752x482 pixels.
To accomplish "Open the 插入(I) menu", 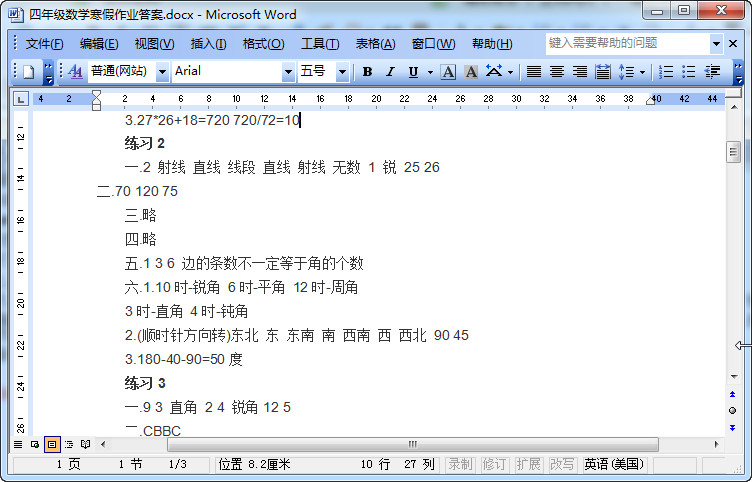I will click(208, 44).
